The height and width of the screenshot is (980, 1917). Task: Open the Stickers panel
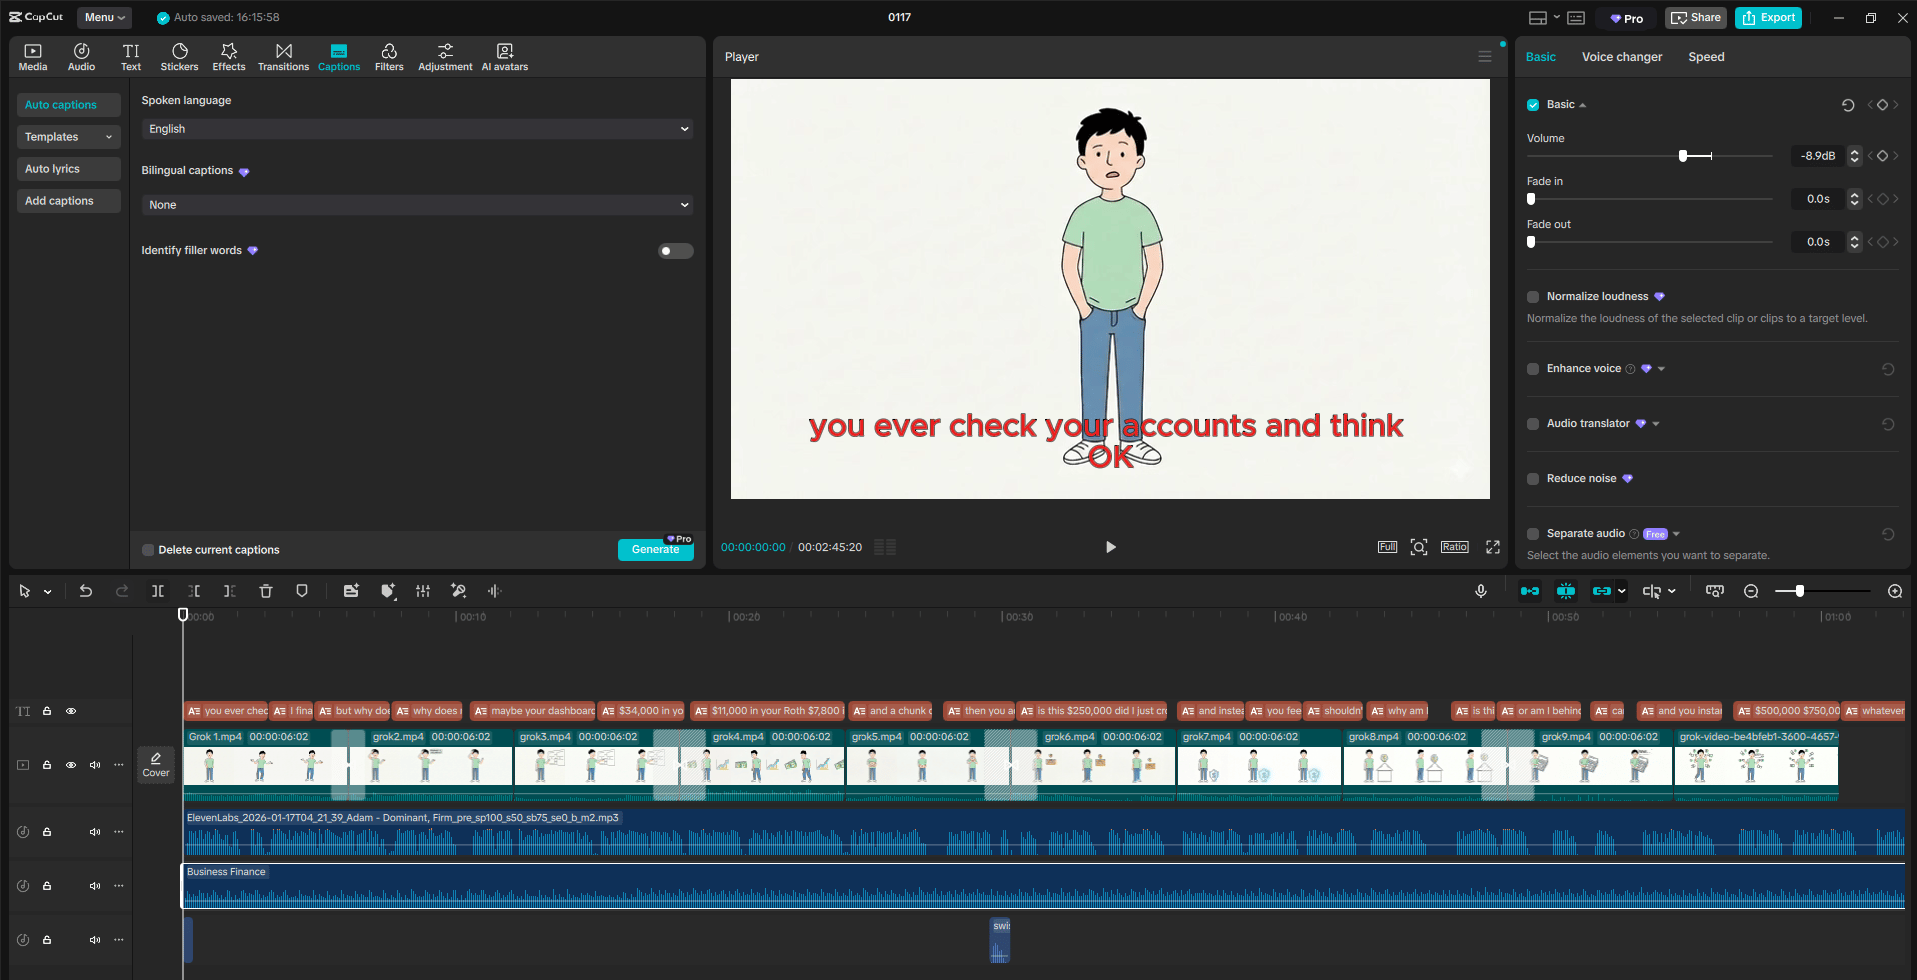click(179, 56)
